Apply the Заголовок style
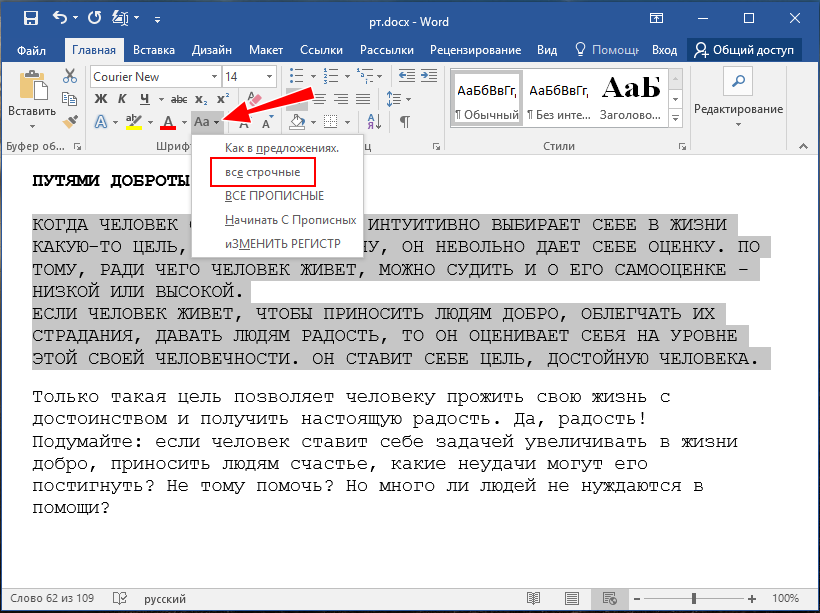The height and width of the screenshot is (613, 820). (631, 97)
